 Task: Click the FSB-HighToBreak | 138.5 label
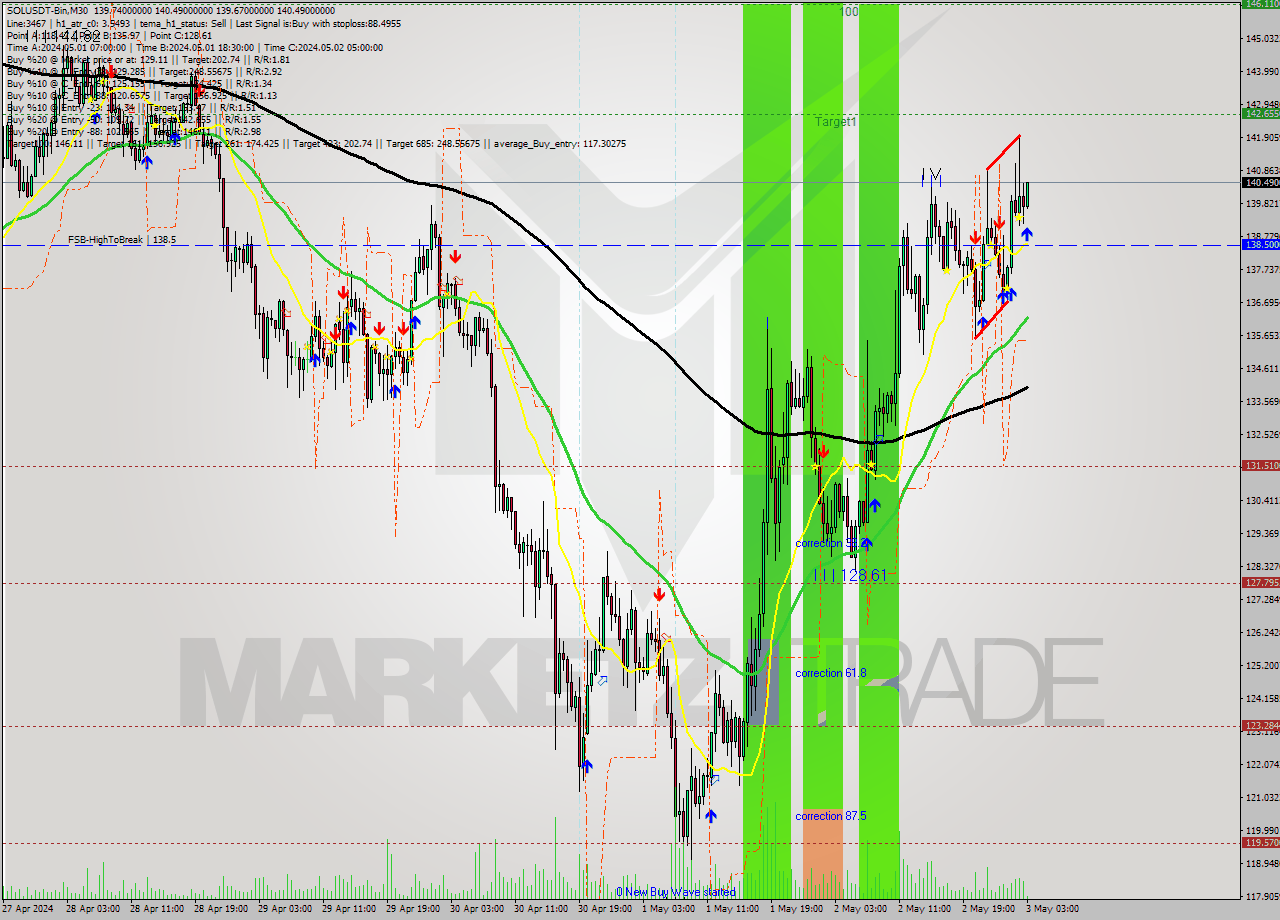[122, 240]
